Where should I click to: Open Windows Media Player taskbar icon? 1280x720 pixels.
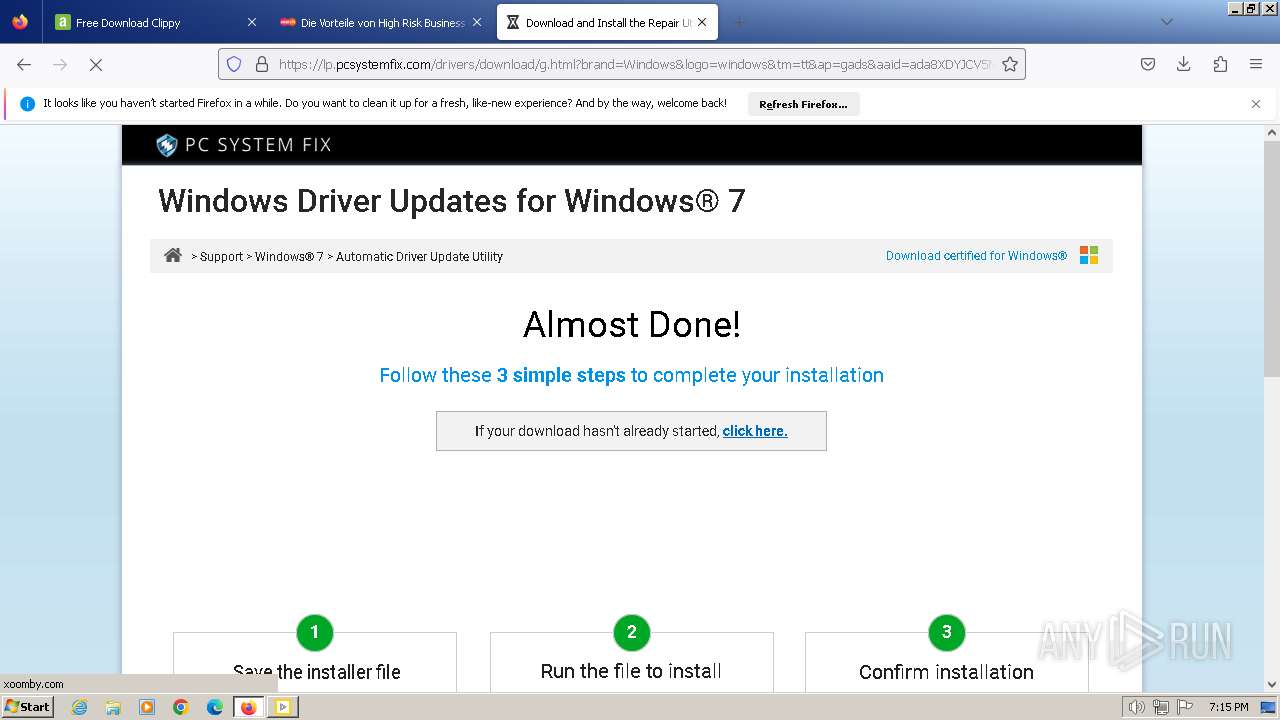pyautogui.click(x=147, y=707)
